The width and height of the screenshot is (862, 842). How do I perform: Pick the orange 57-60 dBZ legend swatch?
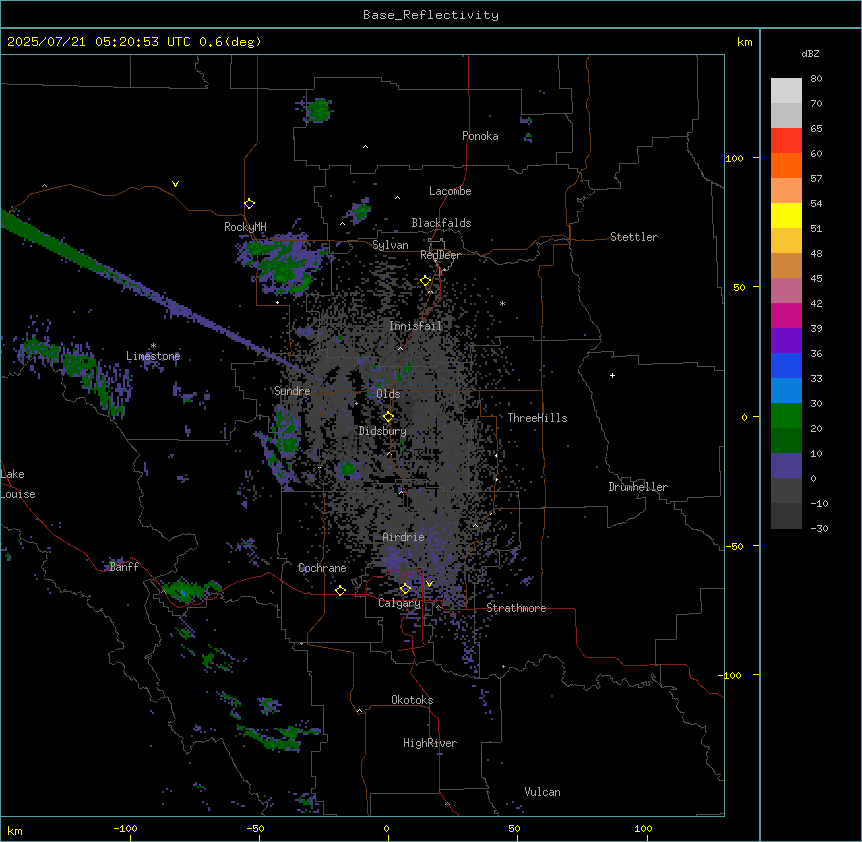[786, 165]
